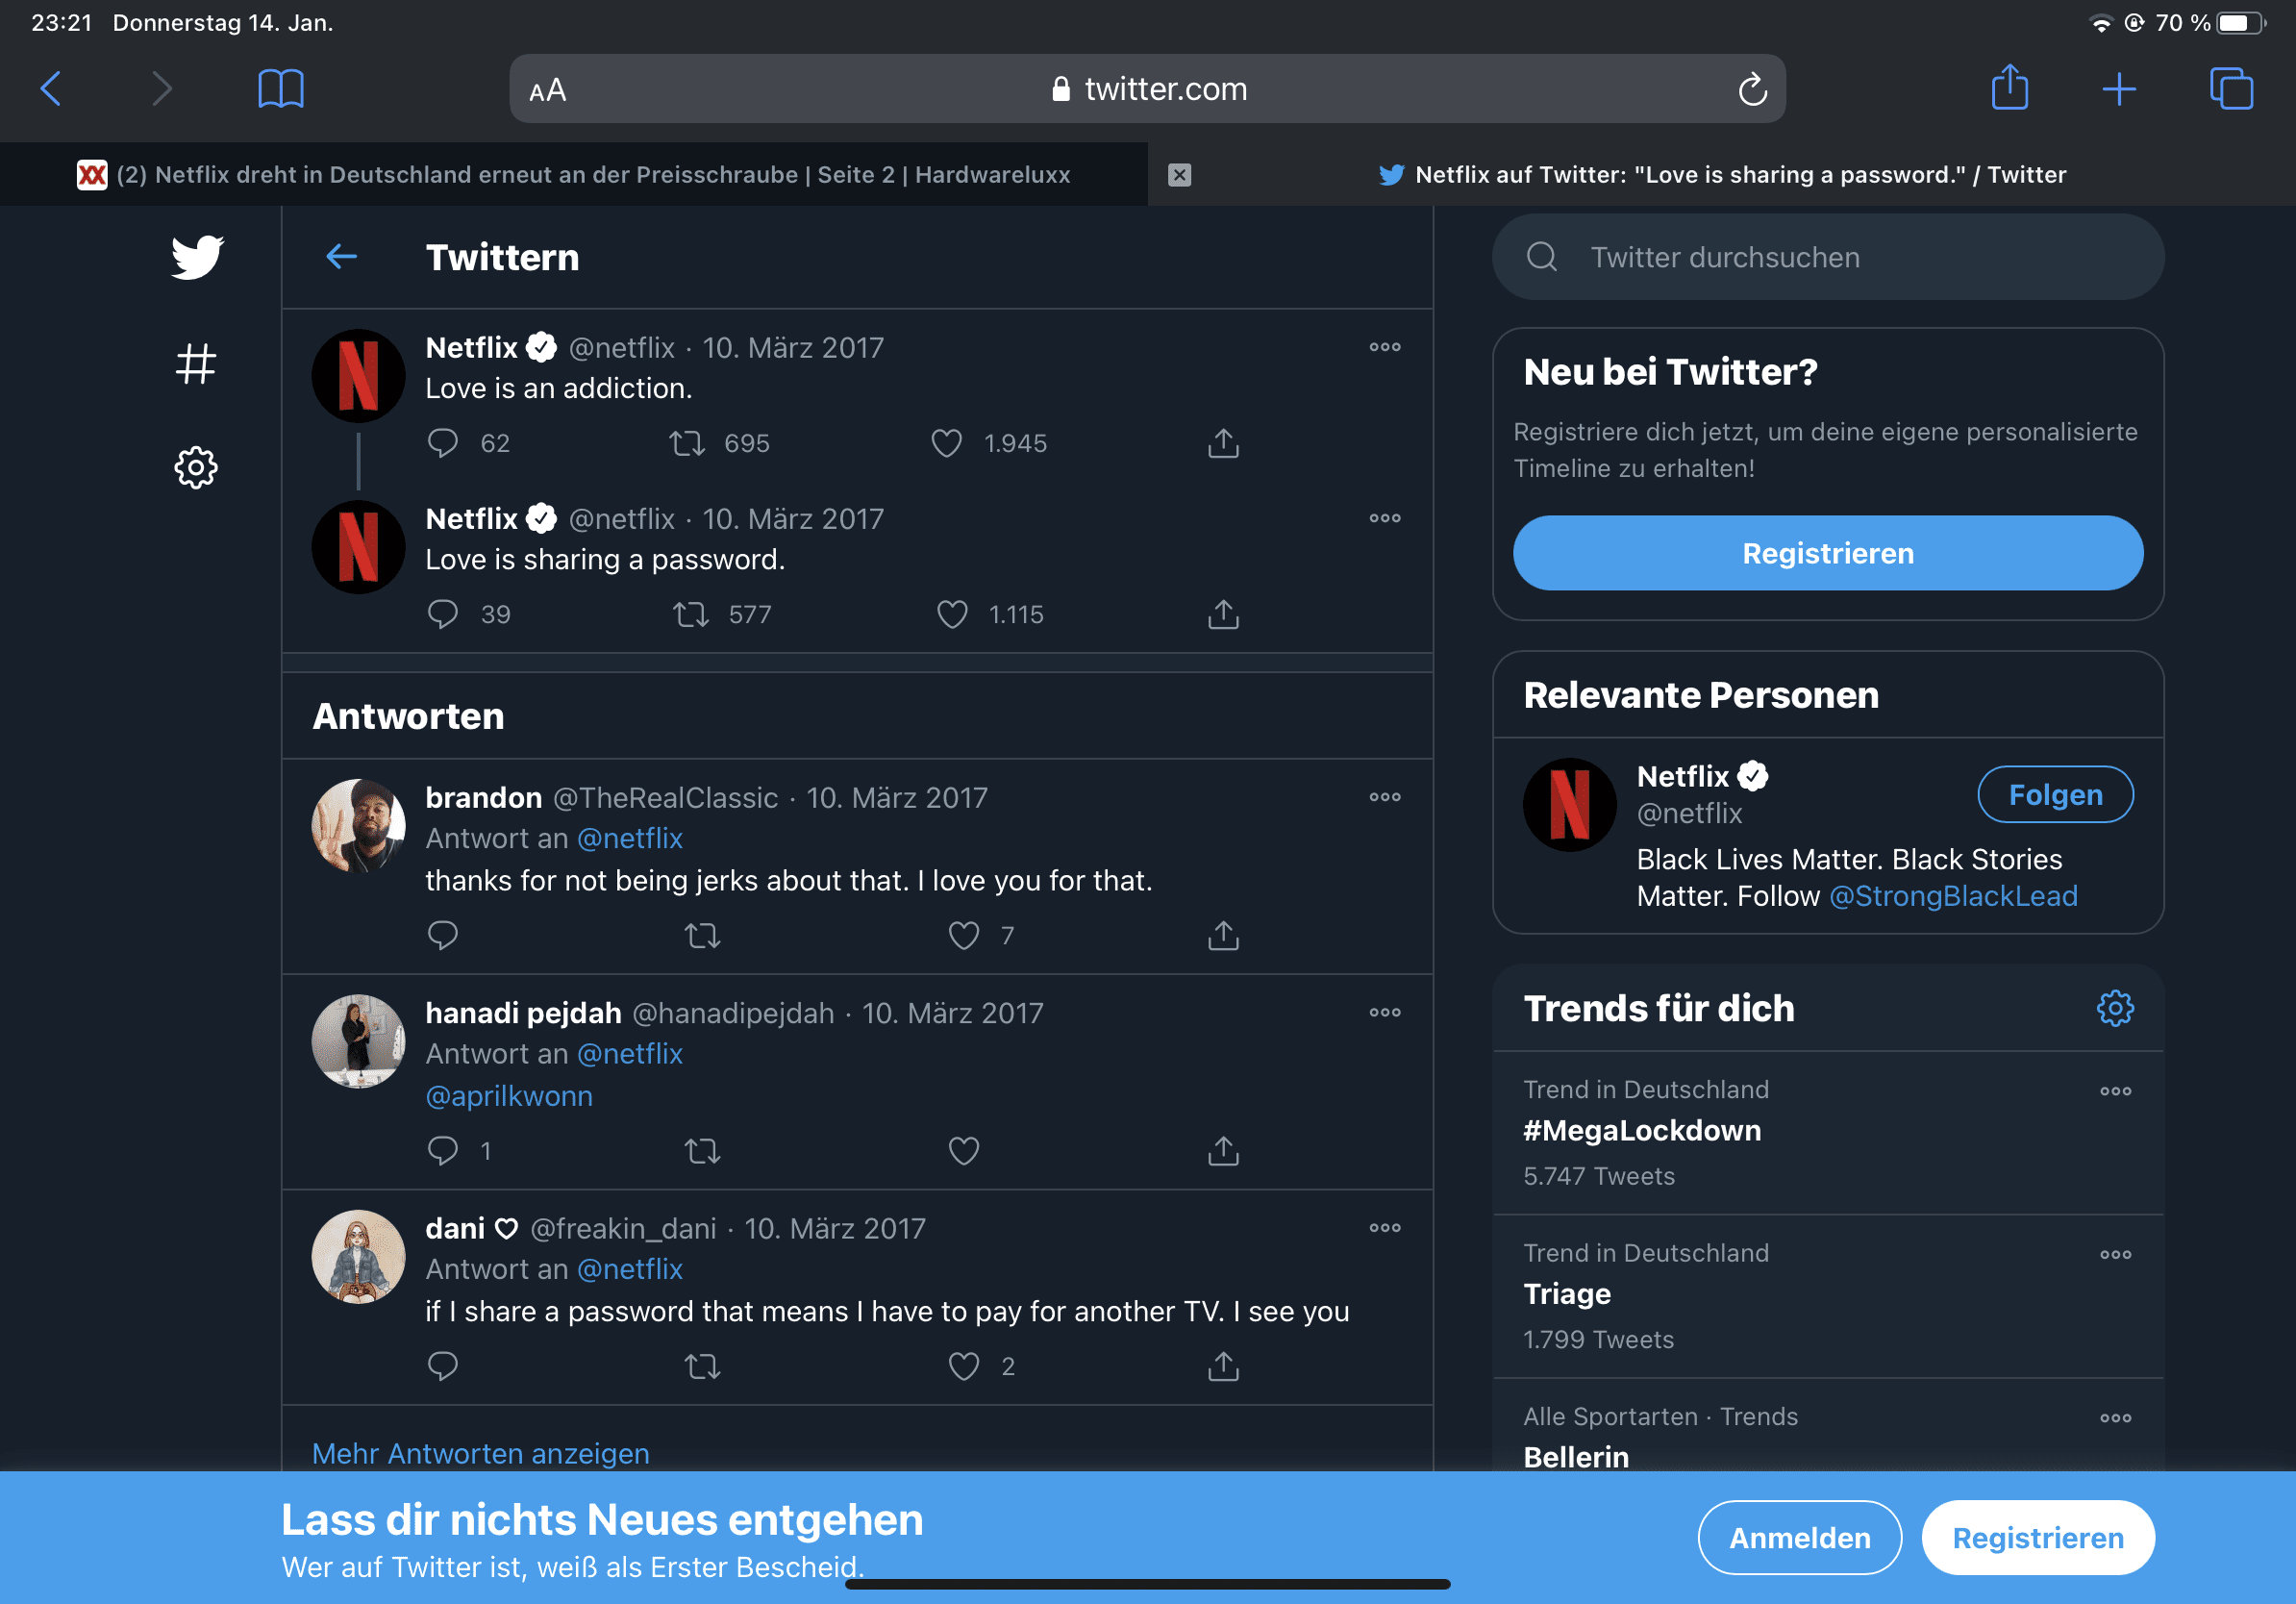Share hanadi pejdah's reply
2296x1604 pixels.
tap(1223, 1150)
